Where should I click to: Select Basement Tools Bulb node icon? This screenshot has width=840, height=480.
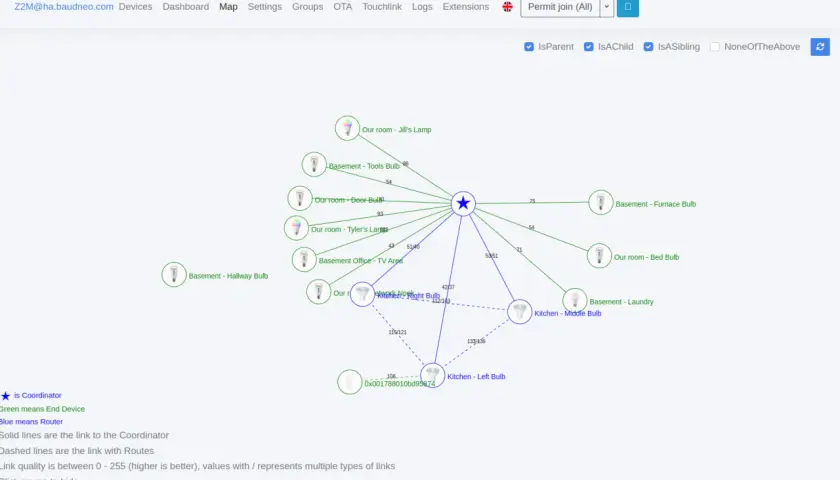pos(314,164)
